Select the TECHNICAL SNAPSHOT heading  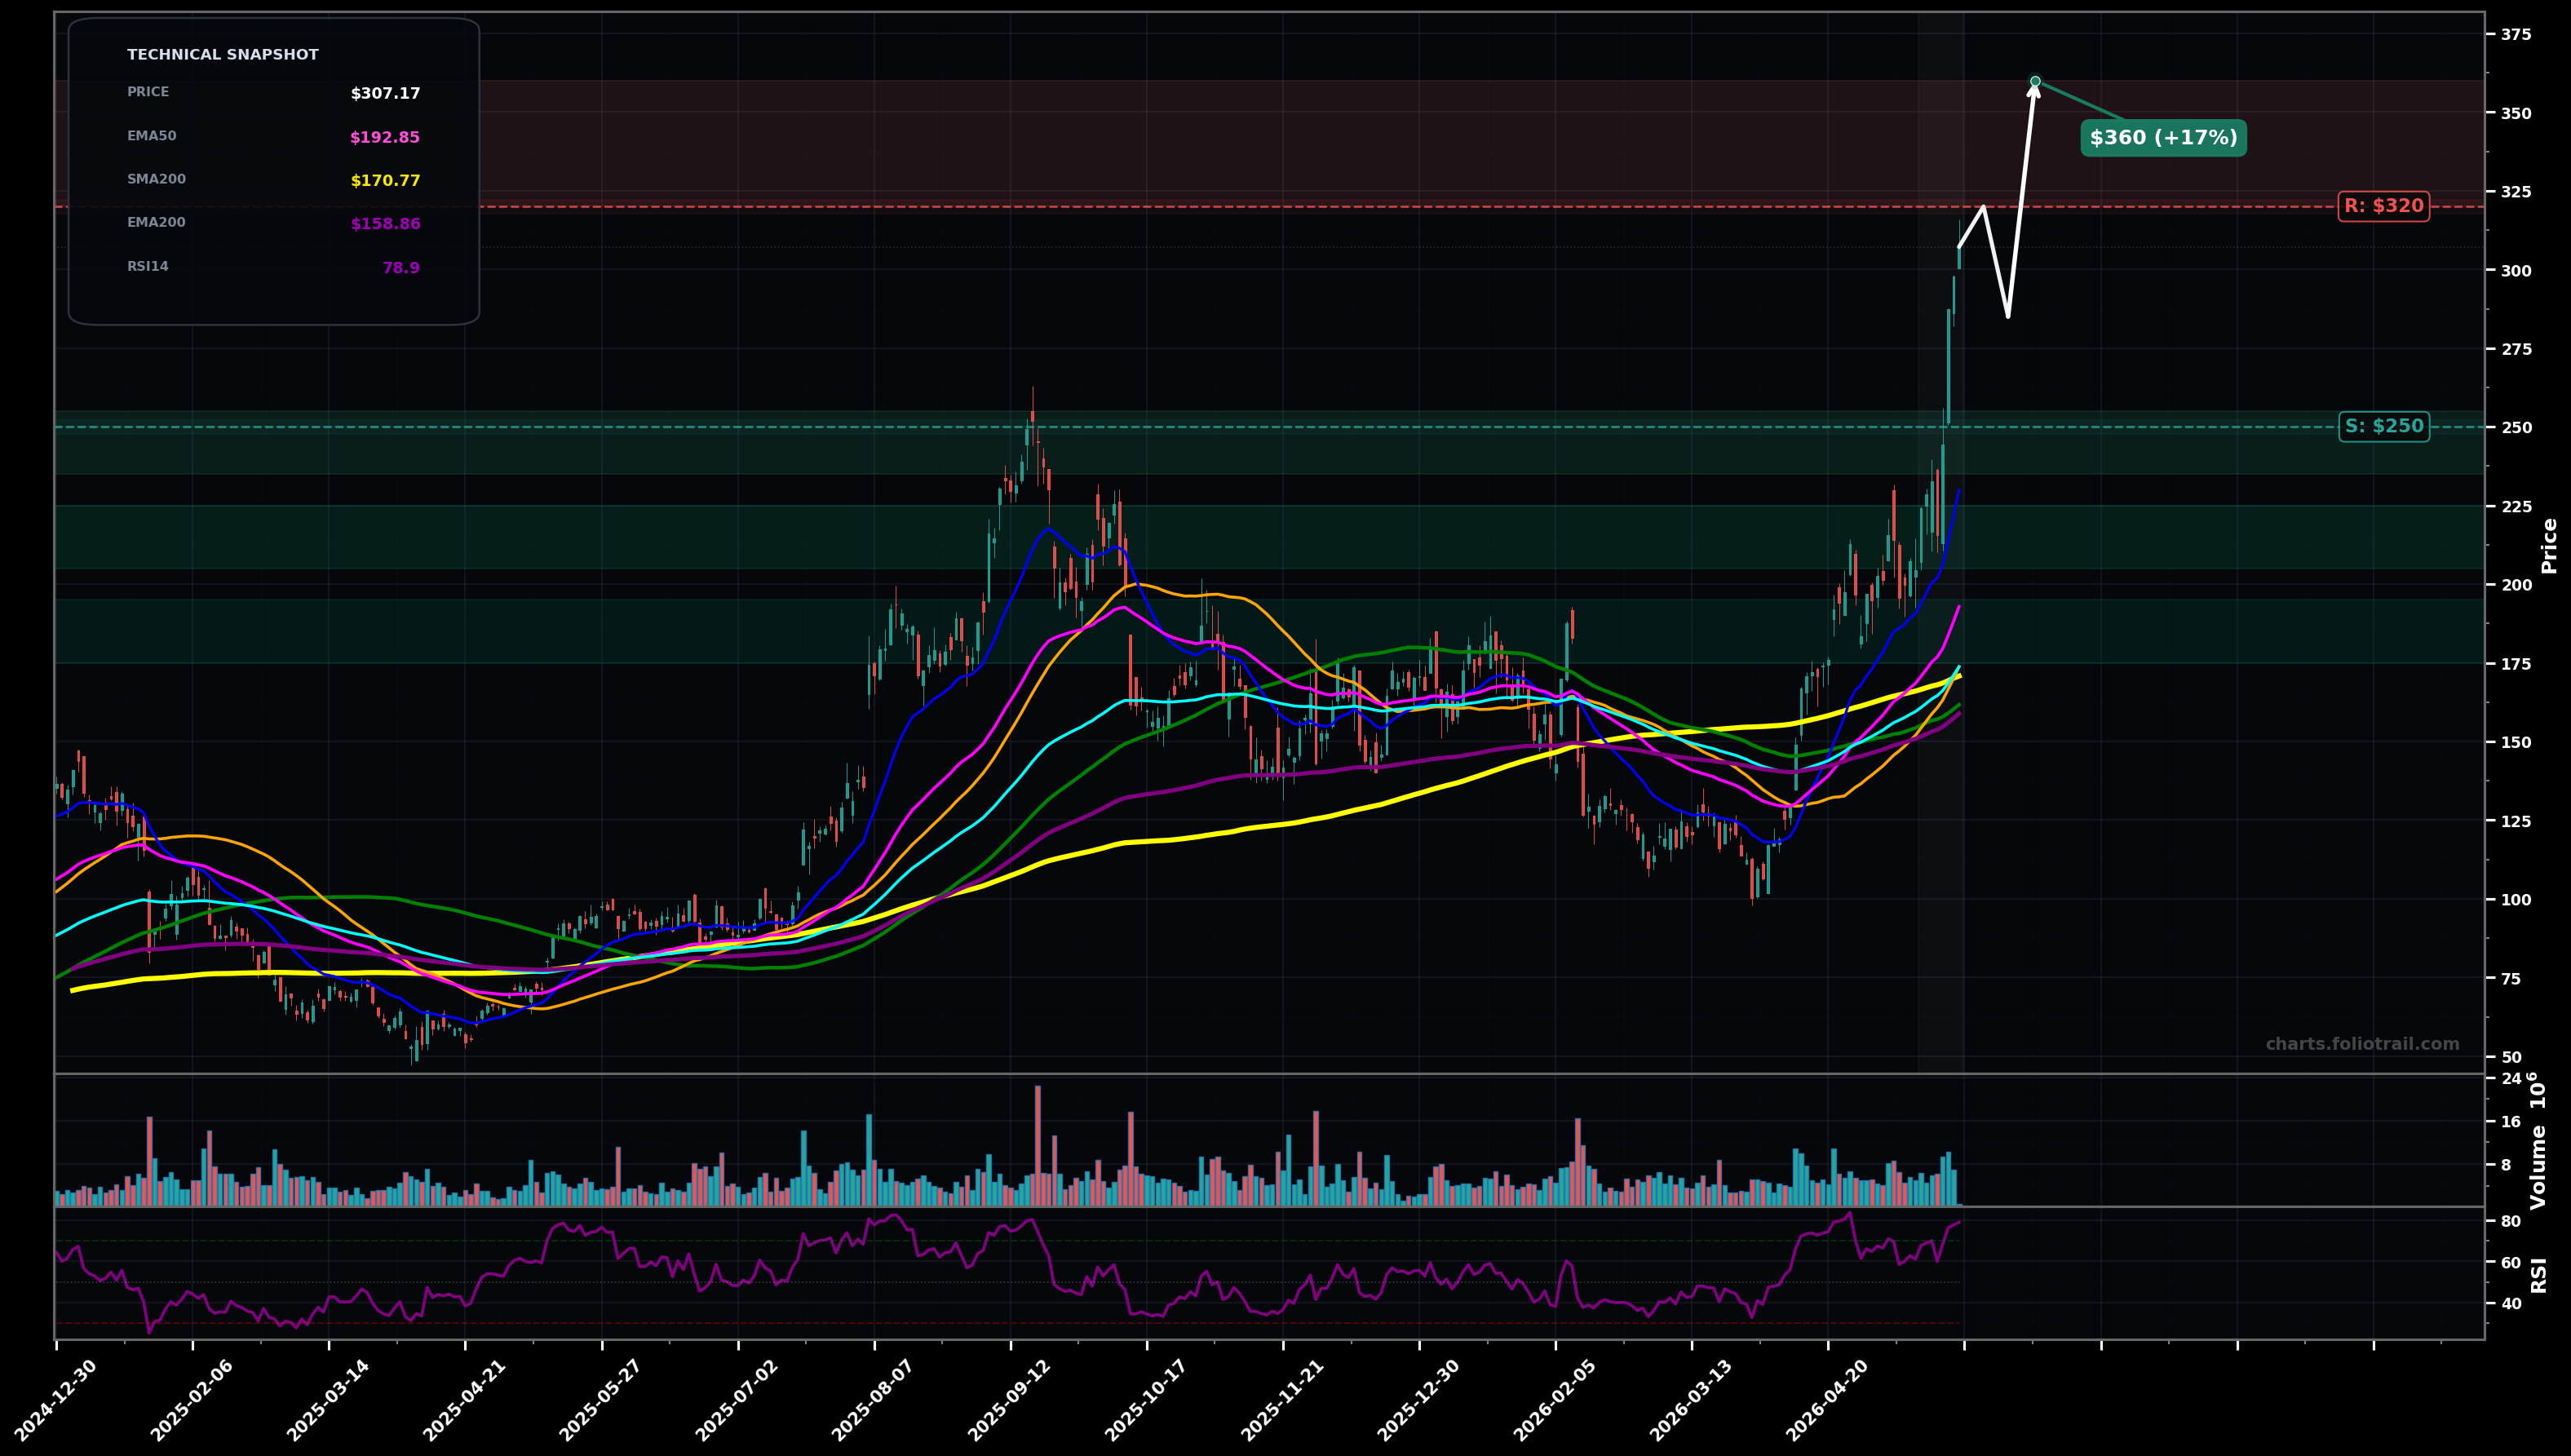(x=223, y=55)
